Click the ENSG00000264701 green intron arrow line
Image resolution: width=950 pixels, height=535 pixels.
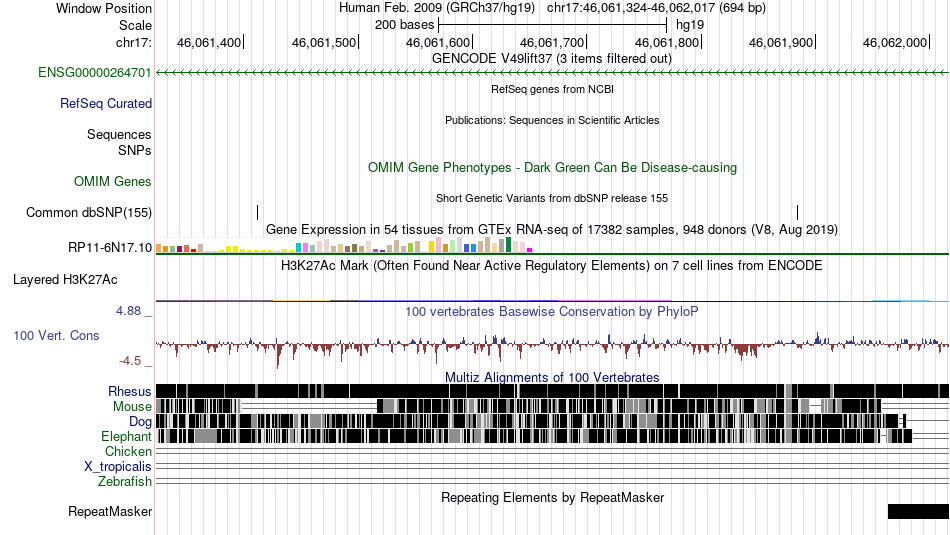pos(552,73)
